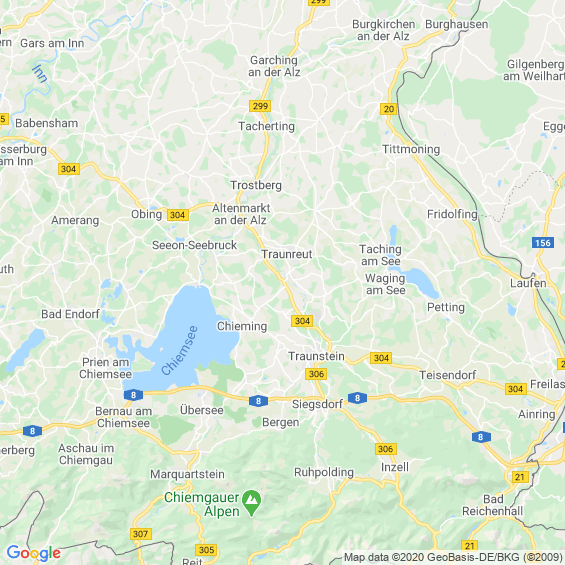Select the Ruhpolding town label

point(324,472)
